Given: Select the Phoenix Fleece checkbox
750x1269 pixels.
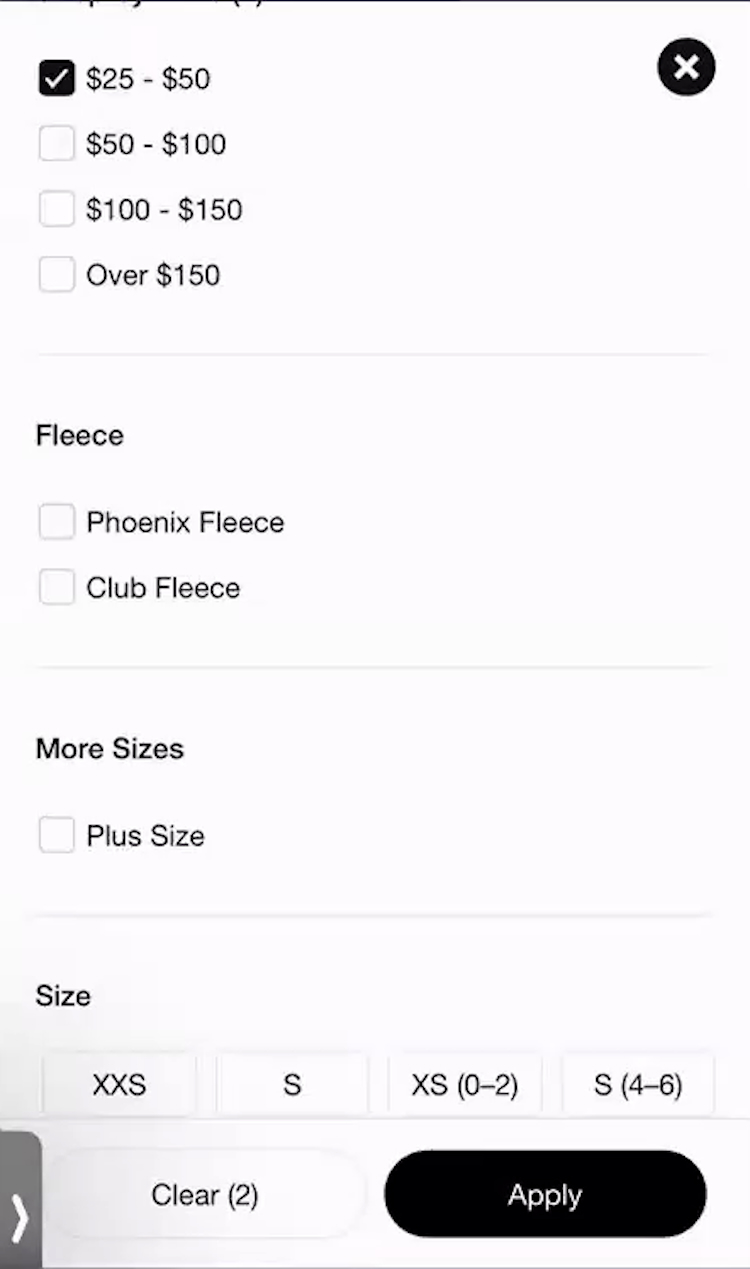Looking at the screenshot, I should tap(57, 522).
